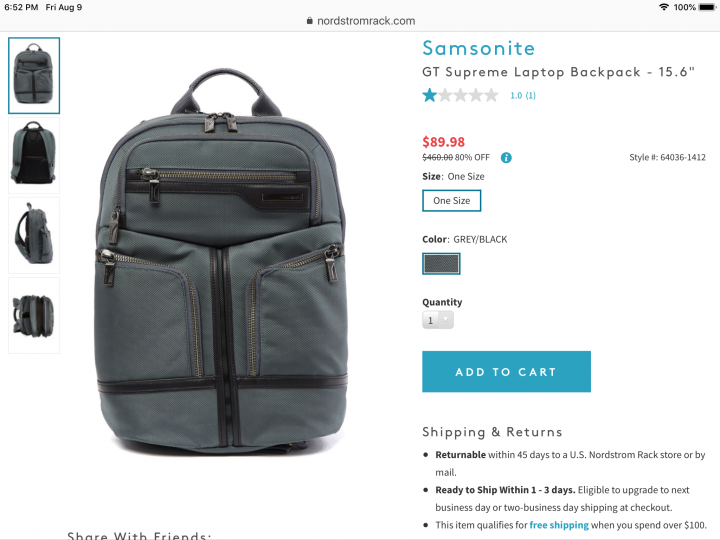
Task: Select the back view backpack thumbnail
Action: point(34,155)
